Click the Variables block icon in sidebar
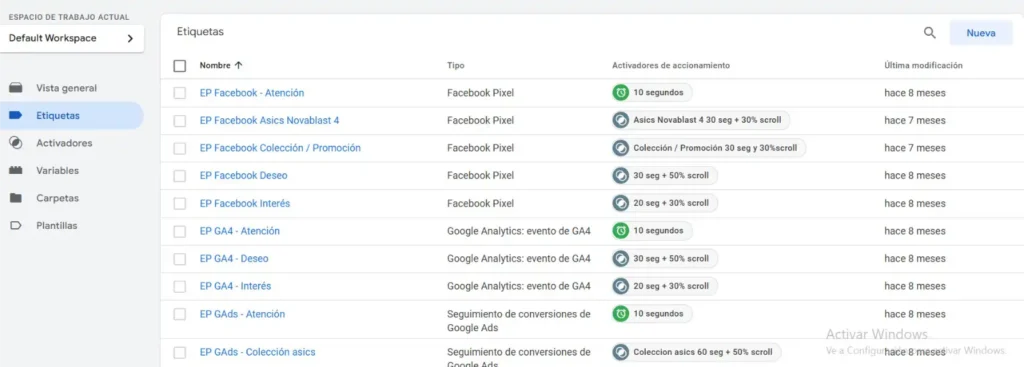Screen dimensions: 1024x367 click(x=16, y=170)
